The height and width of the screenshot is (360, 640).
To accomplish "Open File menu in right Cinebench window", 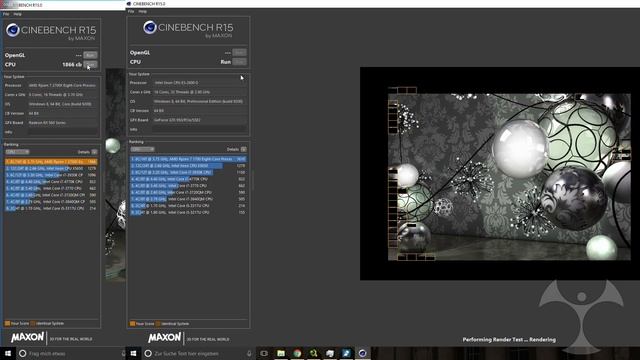I will click(x=131, y=11).
